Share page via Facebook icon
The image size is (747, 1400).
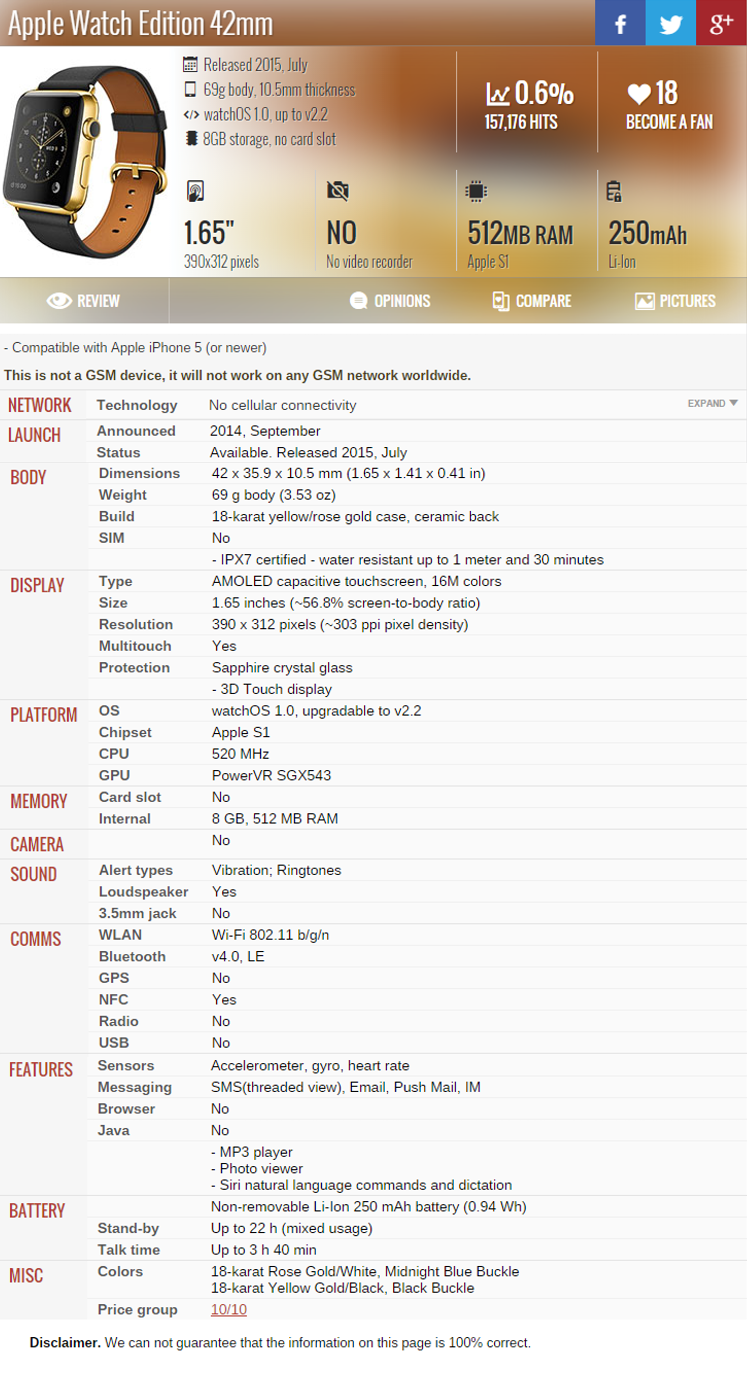click(x=620, y=23)
